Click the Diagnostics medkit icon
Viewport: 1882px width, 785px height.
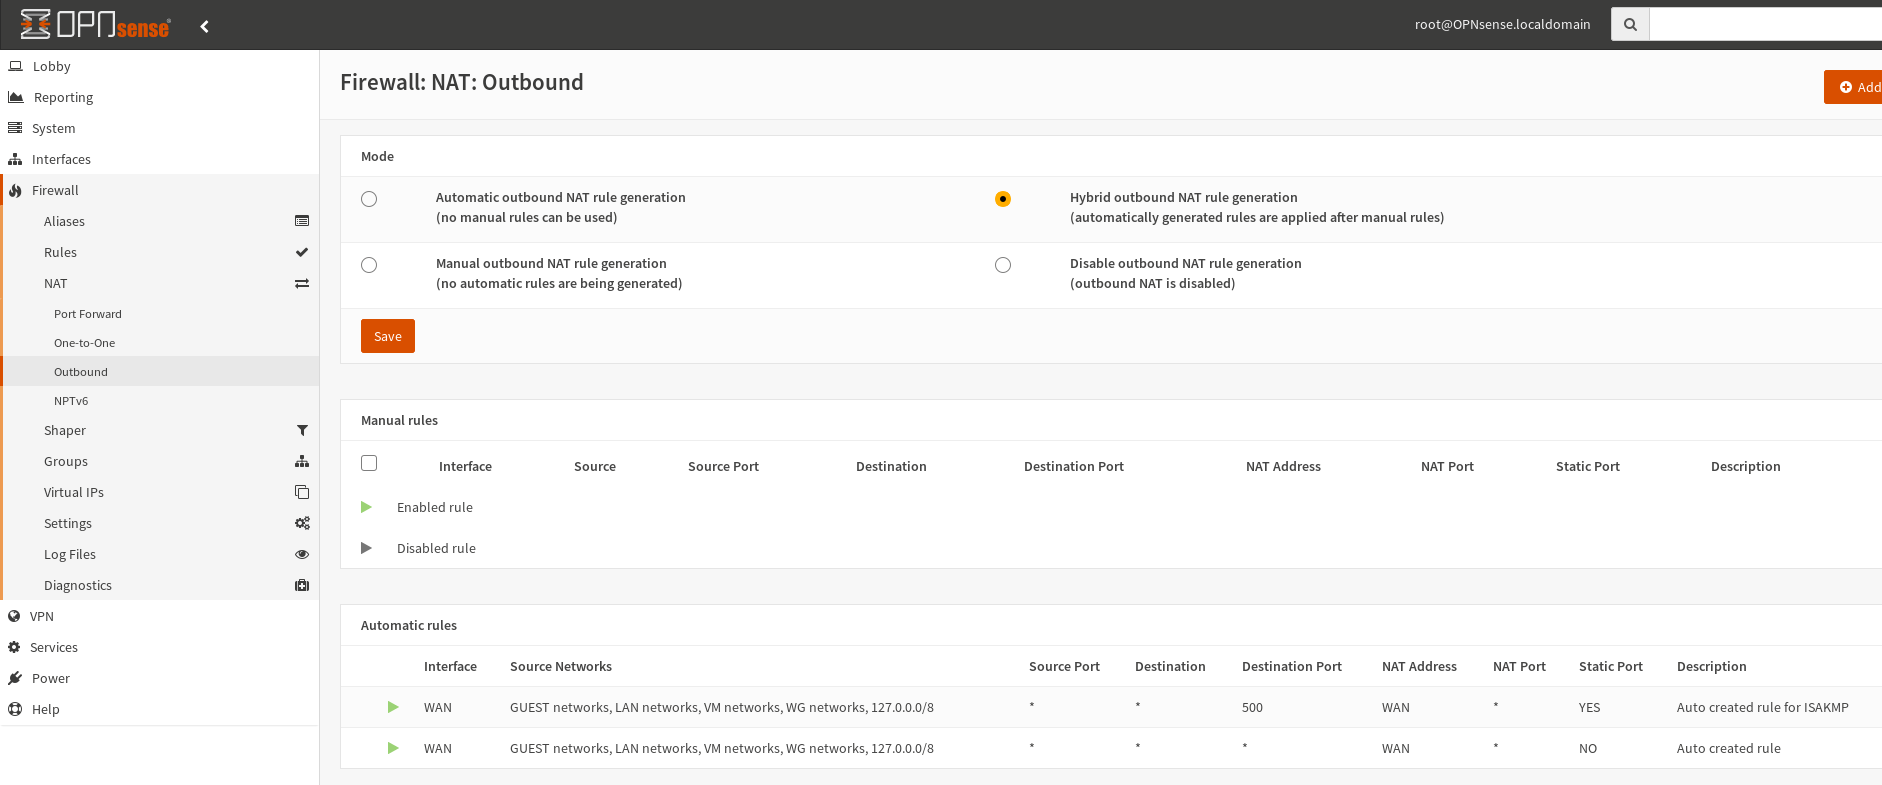coord(301,585)
